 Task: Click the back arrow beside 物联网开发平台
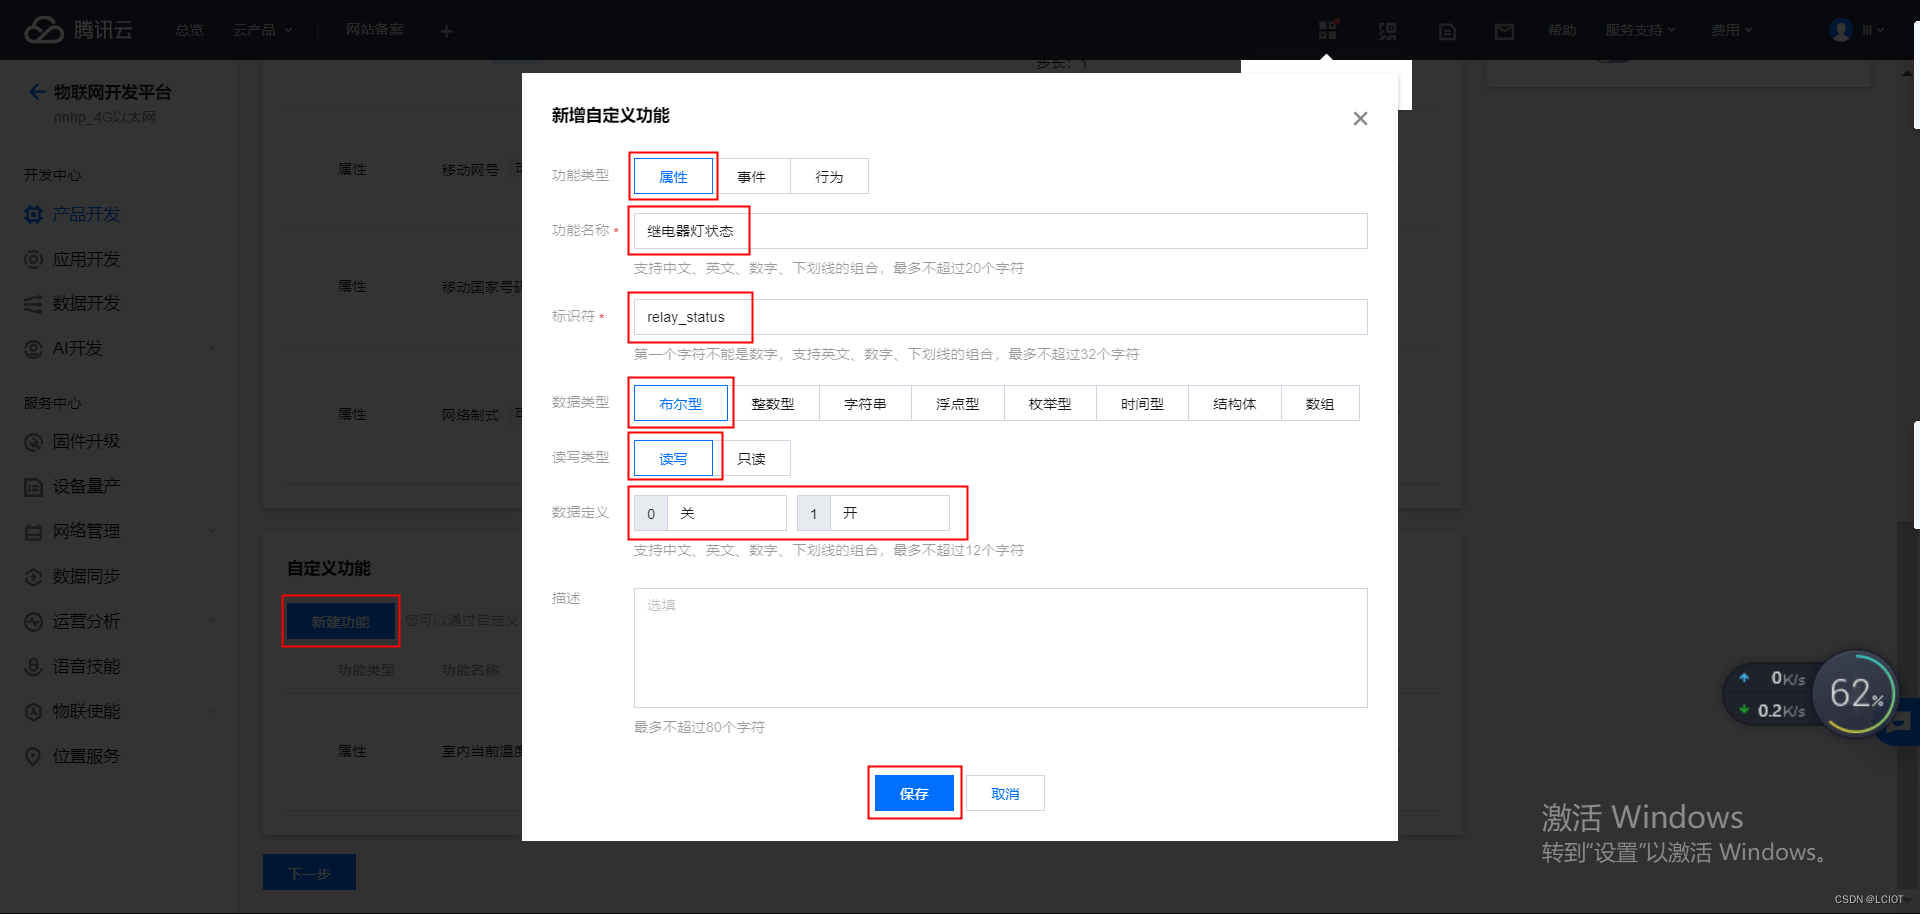[37, 92]
